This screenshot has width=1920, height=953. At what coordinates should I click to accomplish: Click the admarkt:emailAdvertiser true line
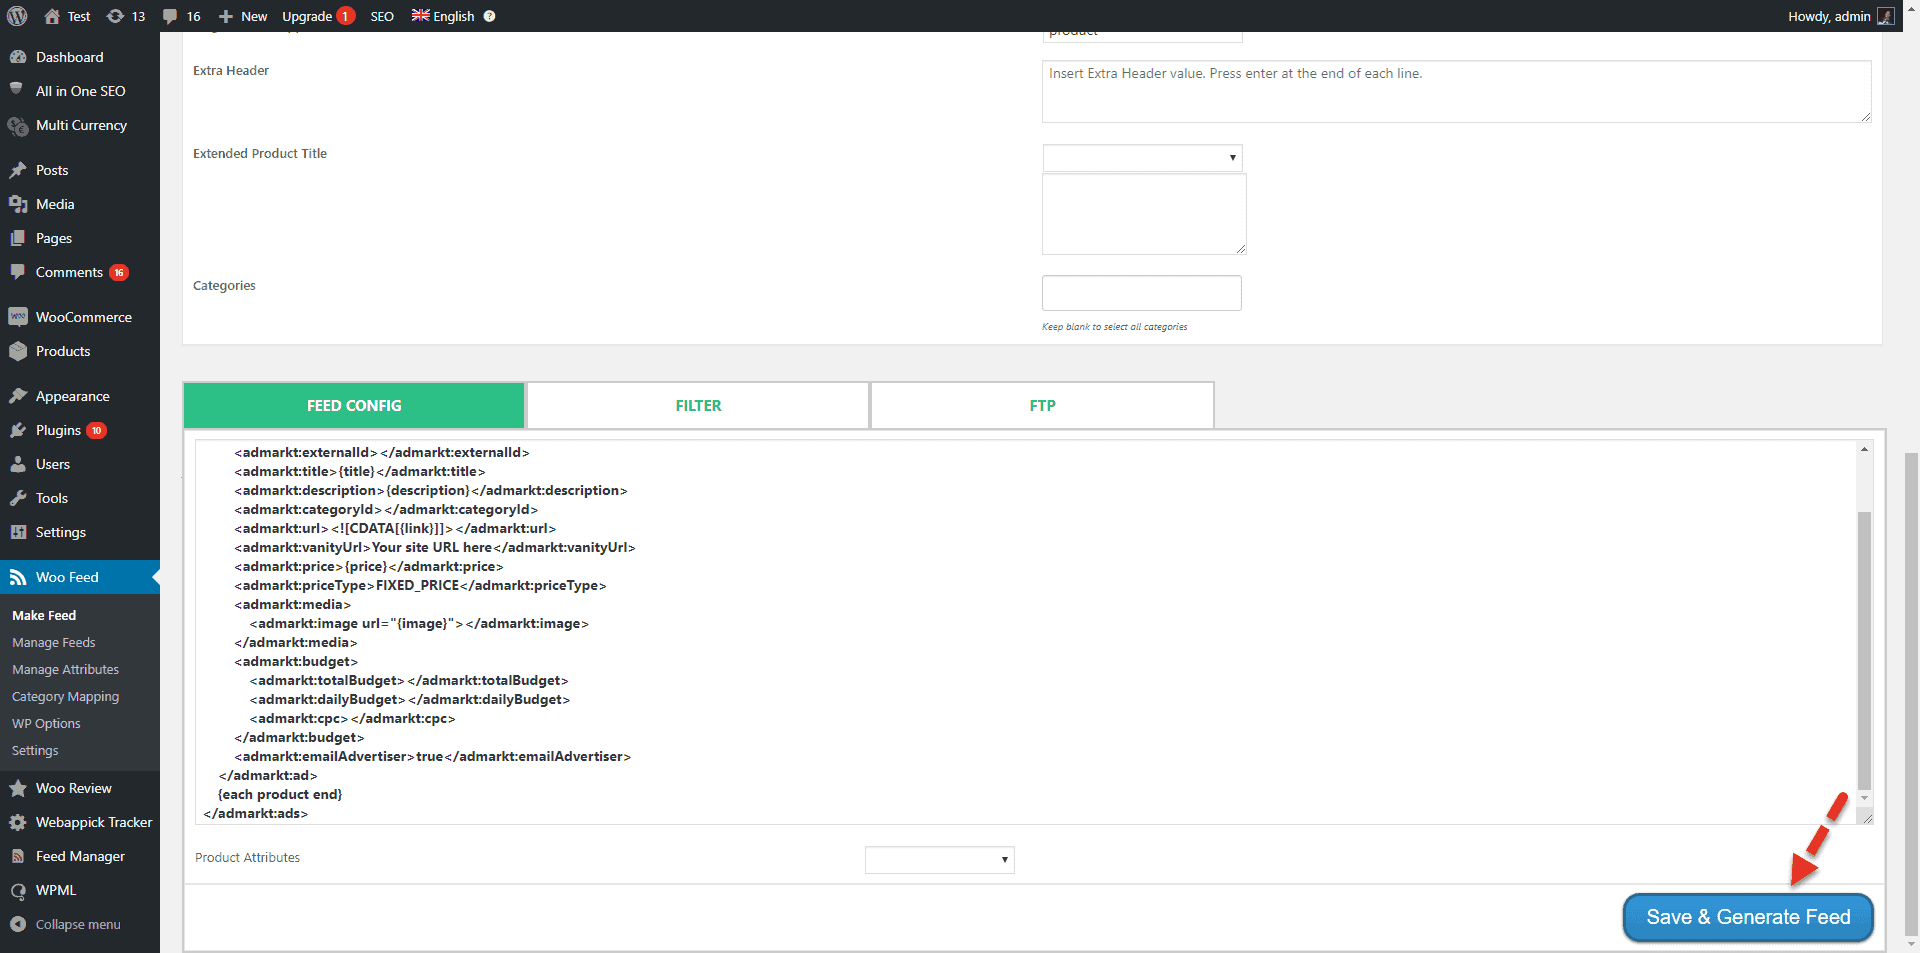pyautogui.click(x=432, y=756)
